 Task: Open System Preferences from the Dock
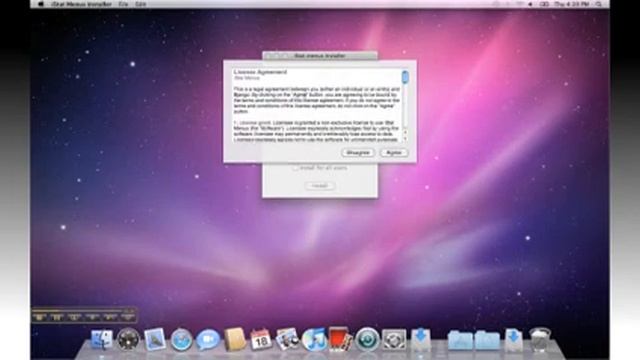[x=394, y=340]
